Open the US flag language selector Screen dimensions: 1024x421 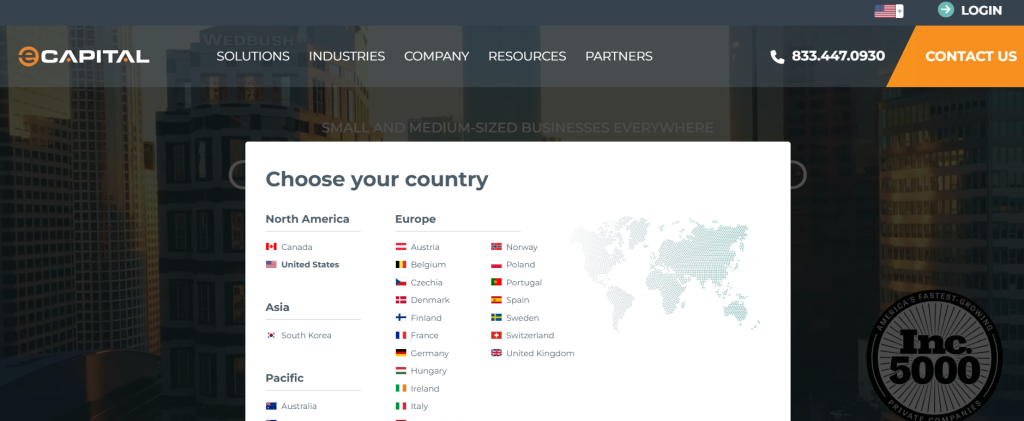click(x=888, y=11)
